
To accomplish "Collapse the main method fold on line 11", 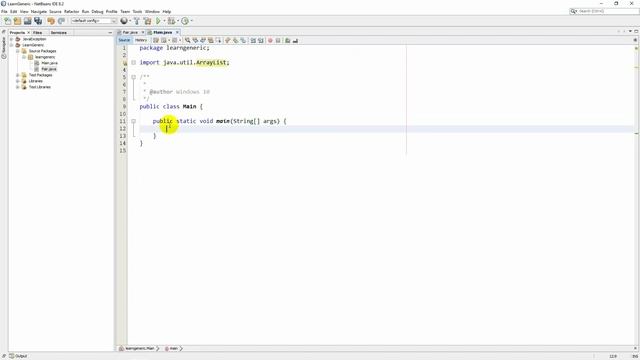I will coord(133,121).
